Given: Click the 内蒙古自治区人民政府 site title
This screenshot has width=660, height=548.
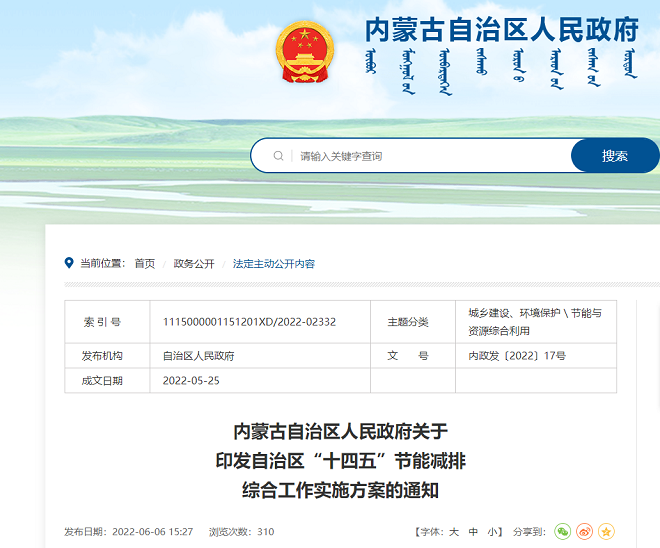Looking at the screenshot, I should coord(501,30).
